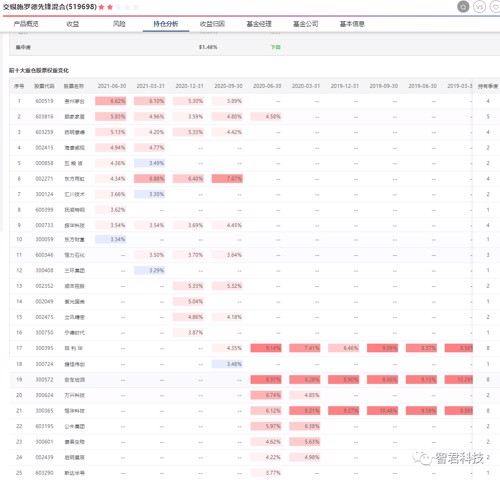Click the 4.77% cell in row 002415
The height and width of the screenshot is (480, 500).
tap(149, 148)
